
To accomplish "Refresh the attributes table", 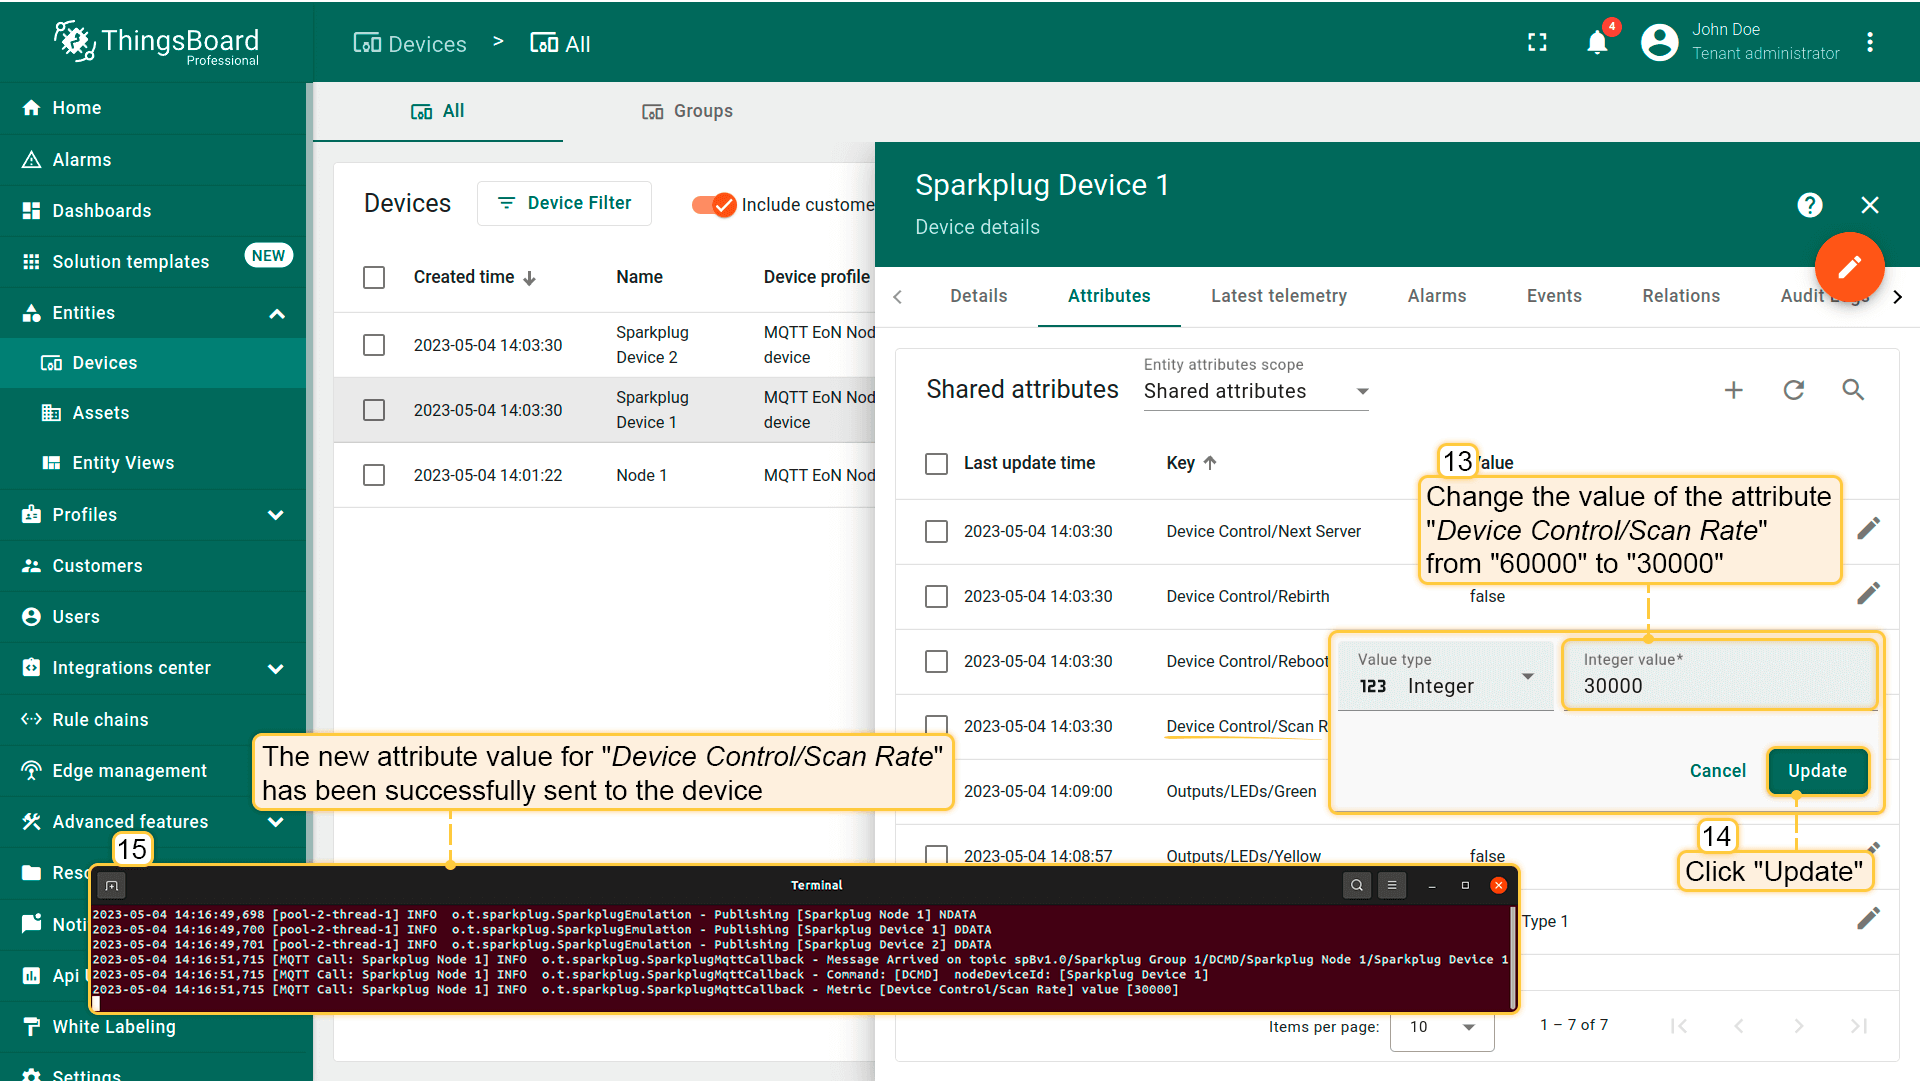I will (x=1794, y=390).
